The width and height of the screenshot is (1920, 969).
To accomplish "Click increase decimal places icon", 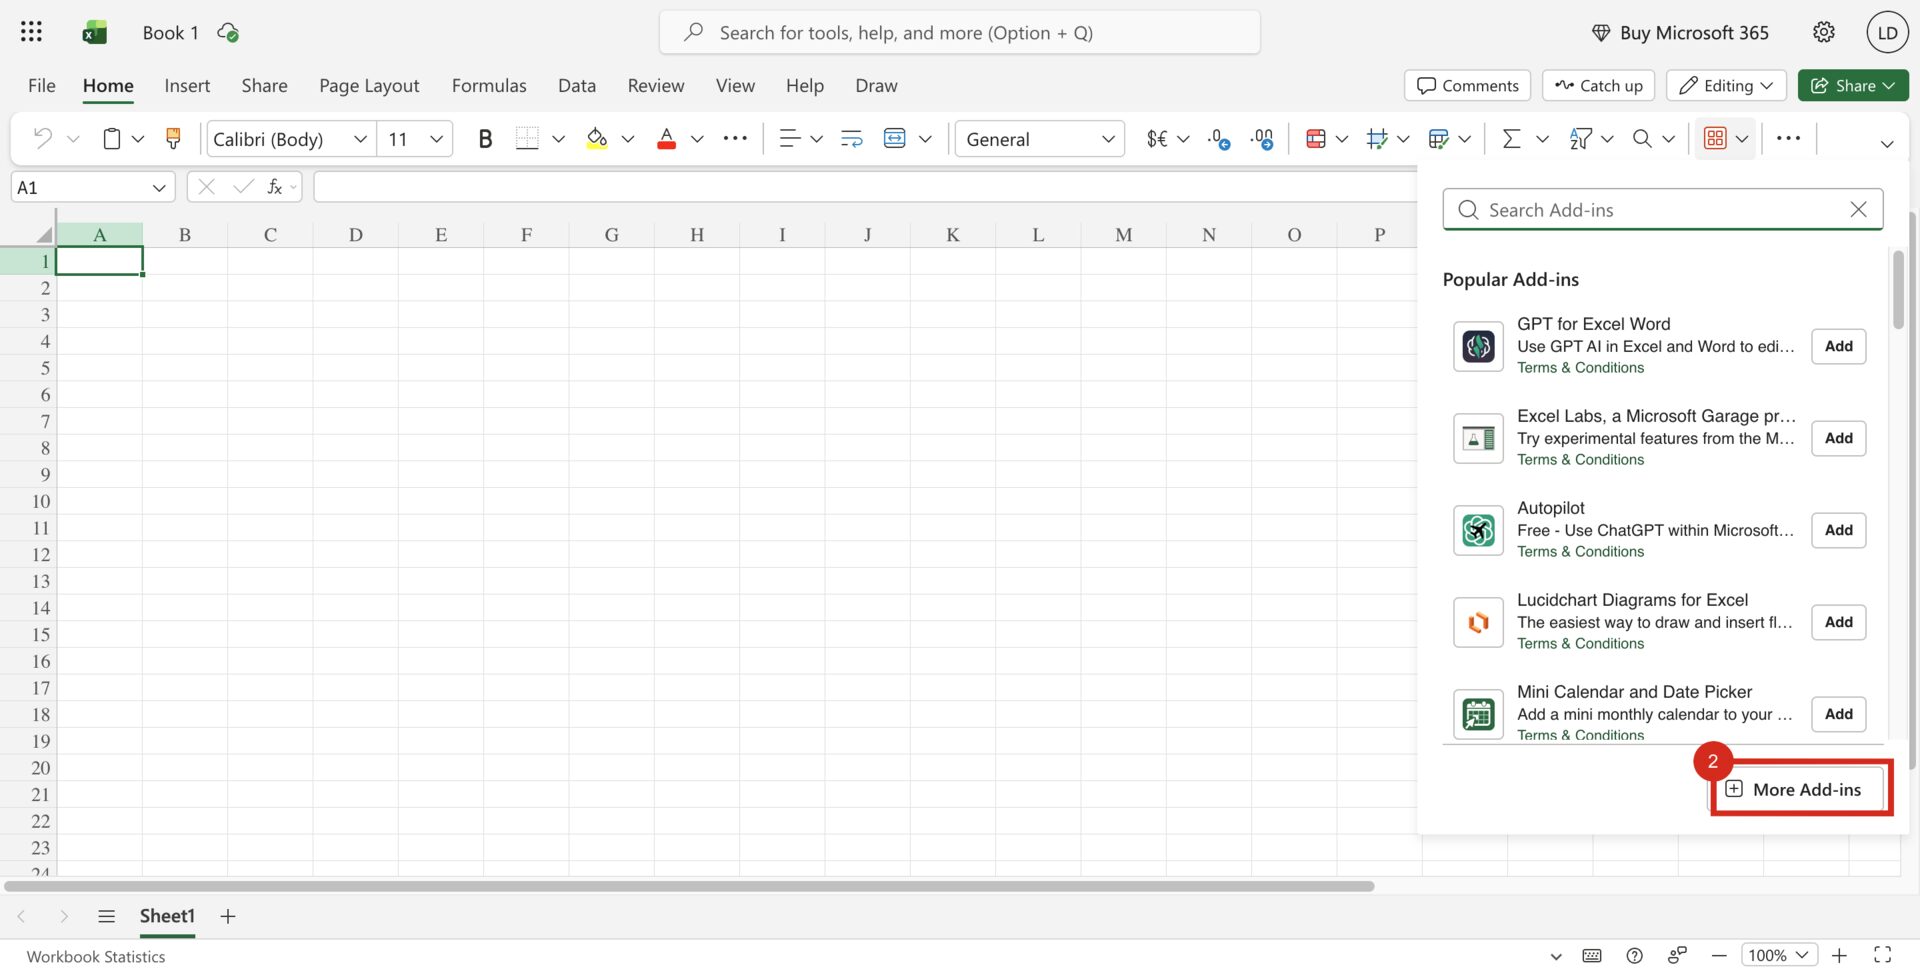I will [x=1263, y=139].
